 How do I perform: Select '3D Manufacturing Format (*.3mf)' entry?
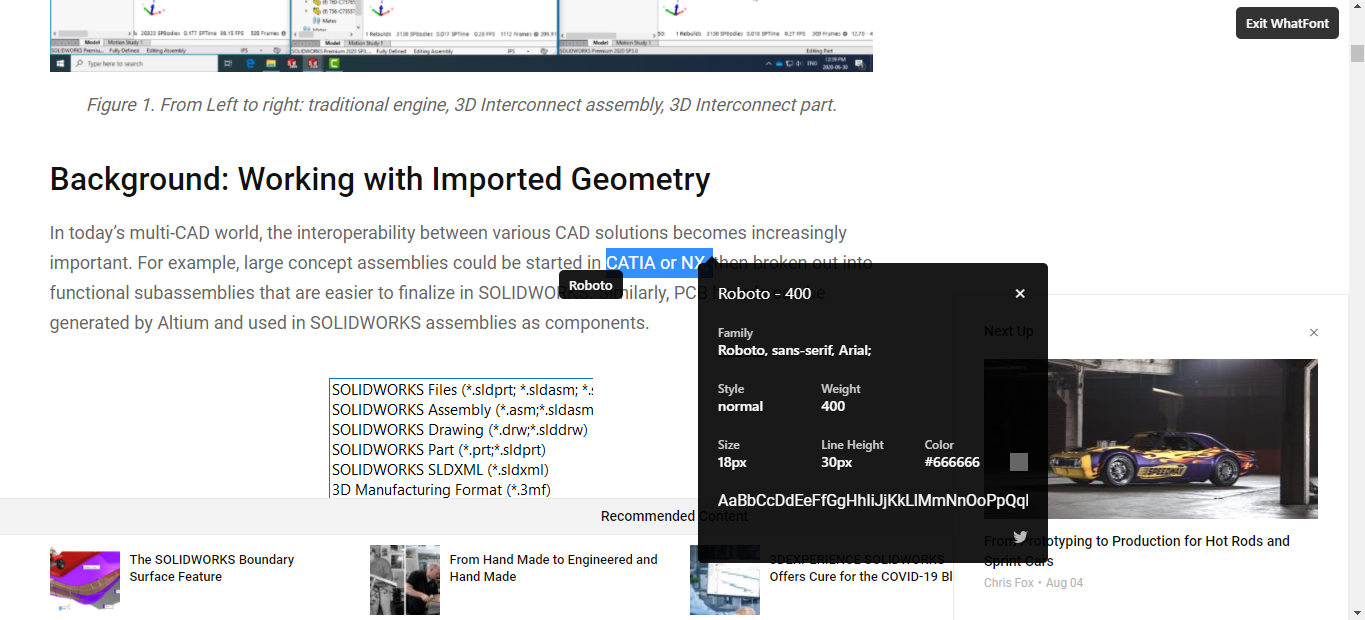[441, 490]
